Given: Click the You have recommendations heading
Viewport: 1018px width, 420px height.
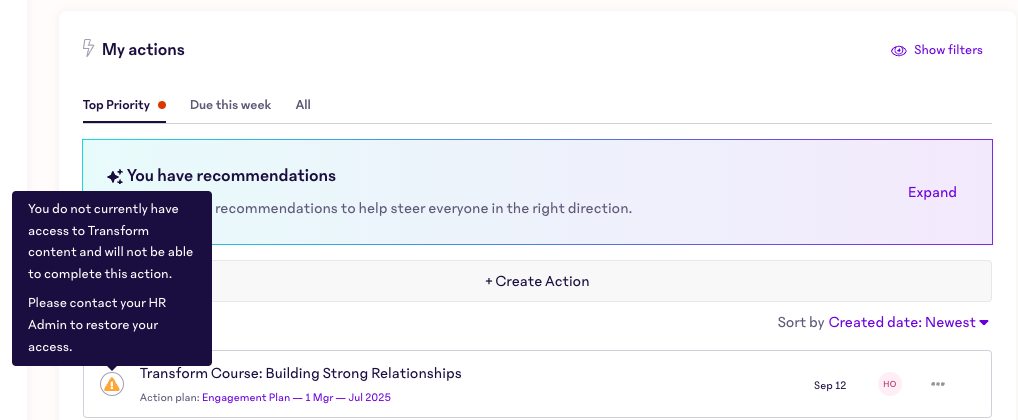Looking at the screenshot, I should click(x=231, y=175).
